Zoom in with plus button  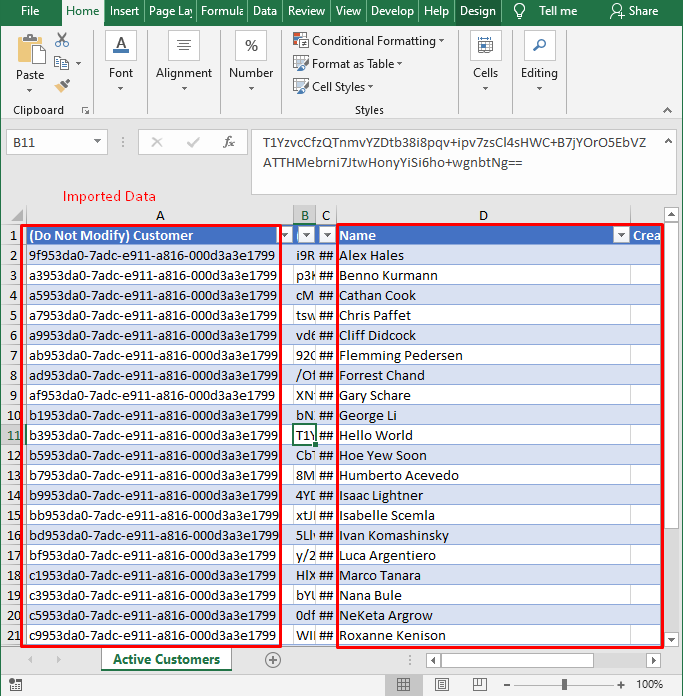621,685
